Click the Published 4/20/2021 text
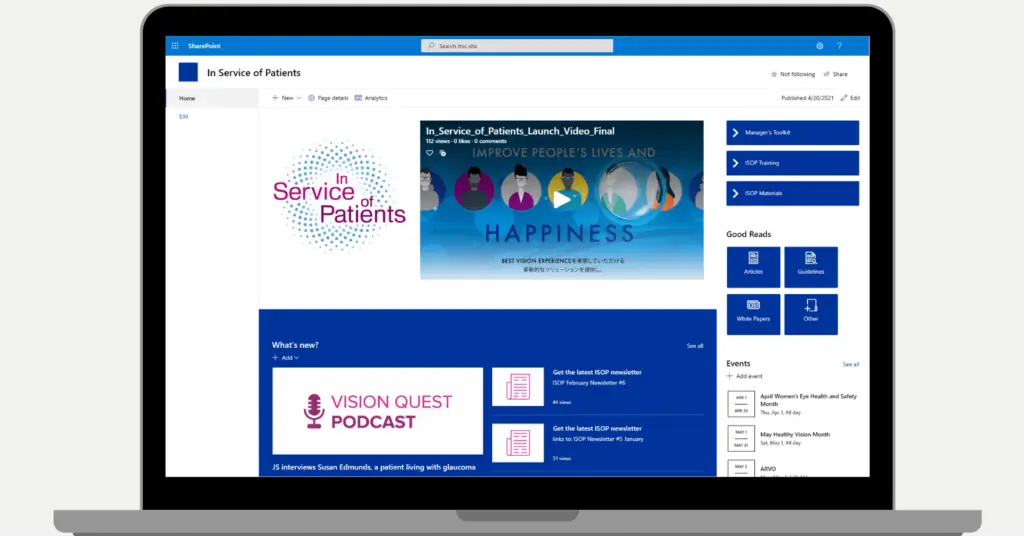 (807, 98)
